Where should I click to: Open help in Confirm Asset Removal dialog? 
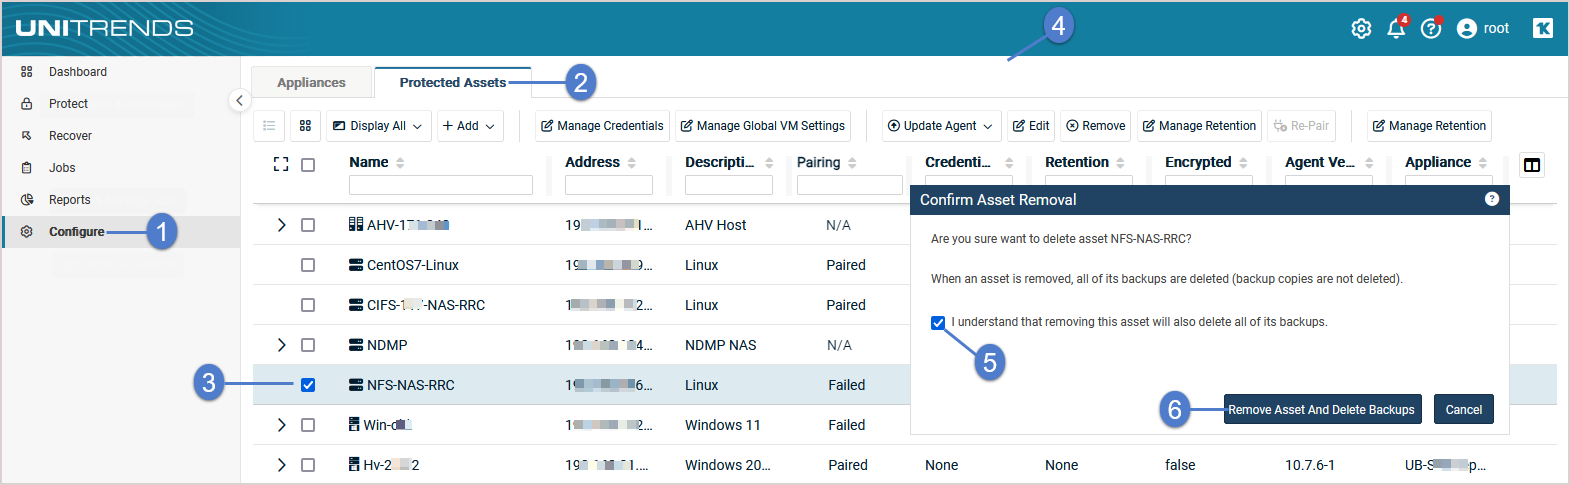1492,199
